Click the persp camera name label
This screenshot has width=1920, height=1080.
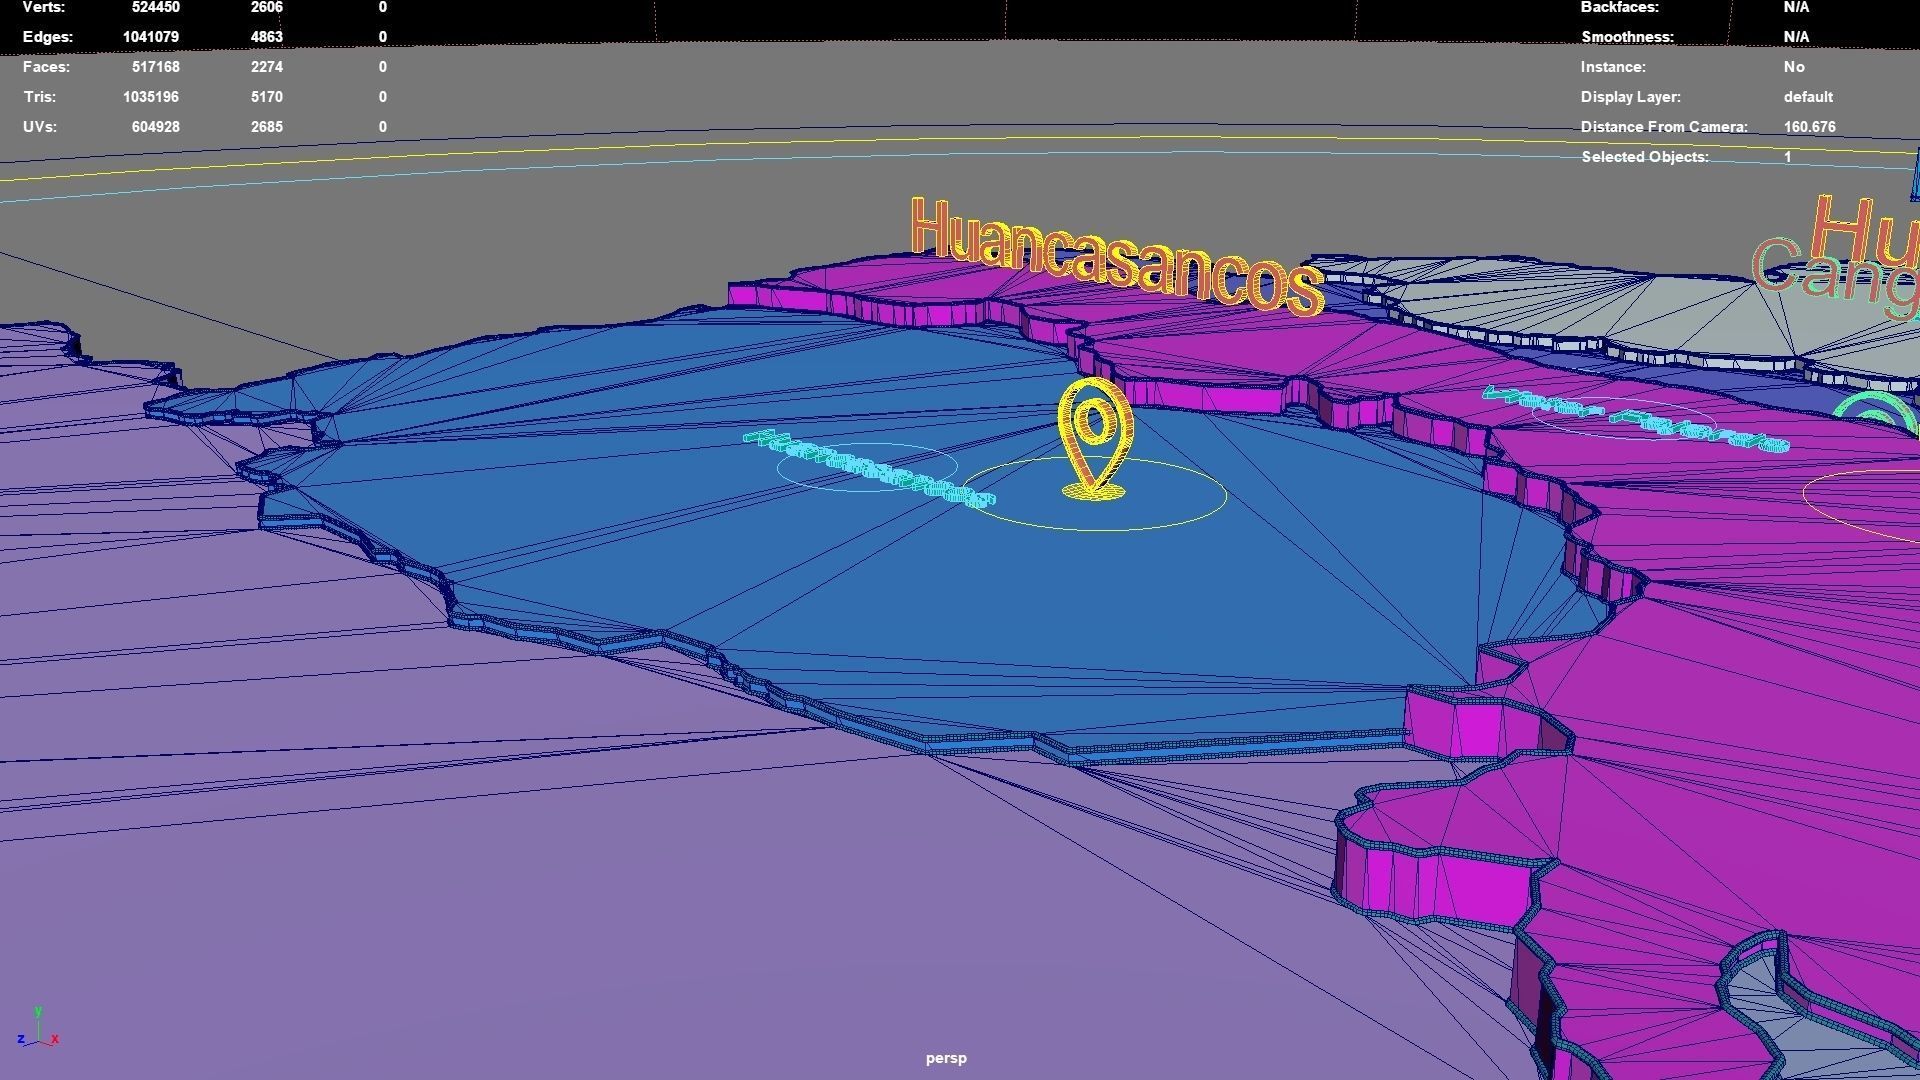[x=945, y=1058]
